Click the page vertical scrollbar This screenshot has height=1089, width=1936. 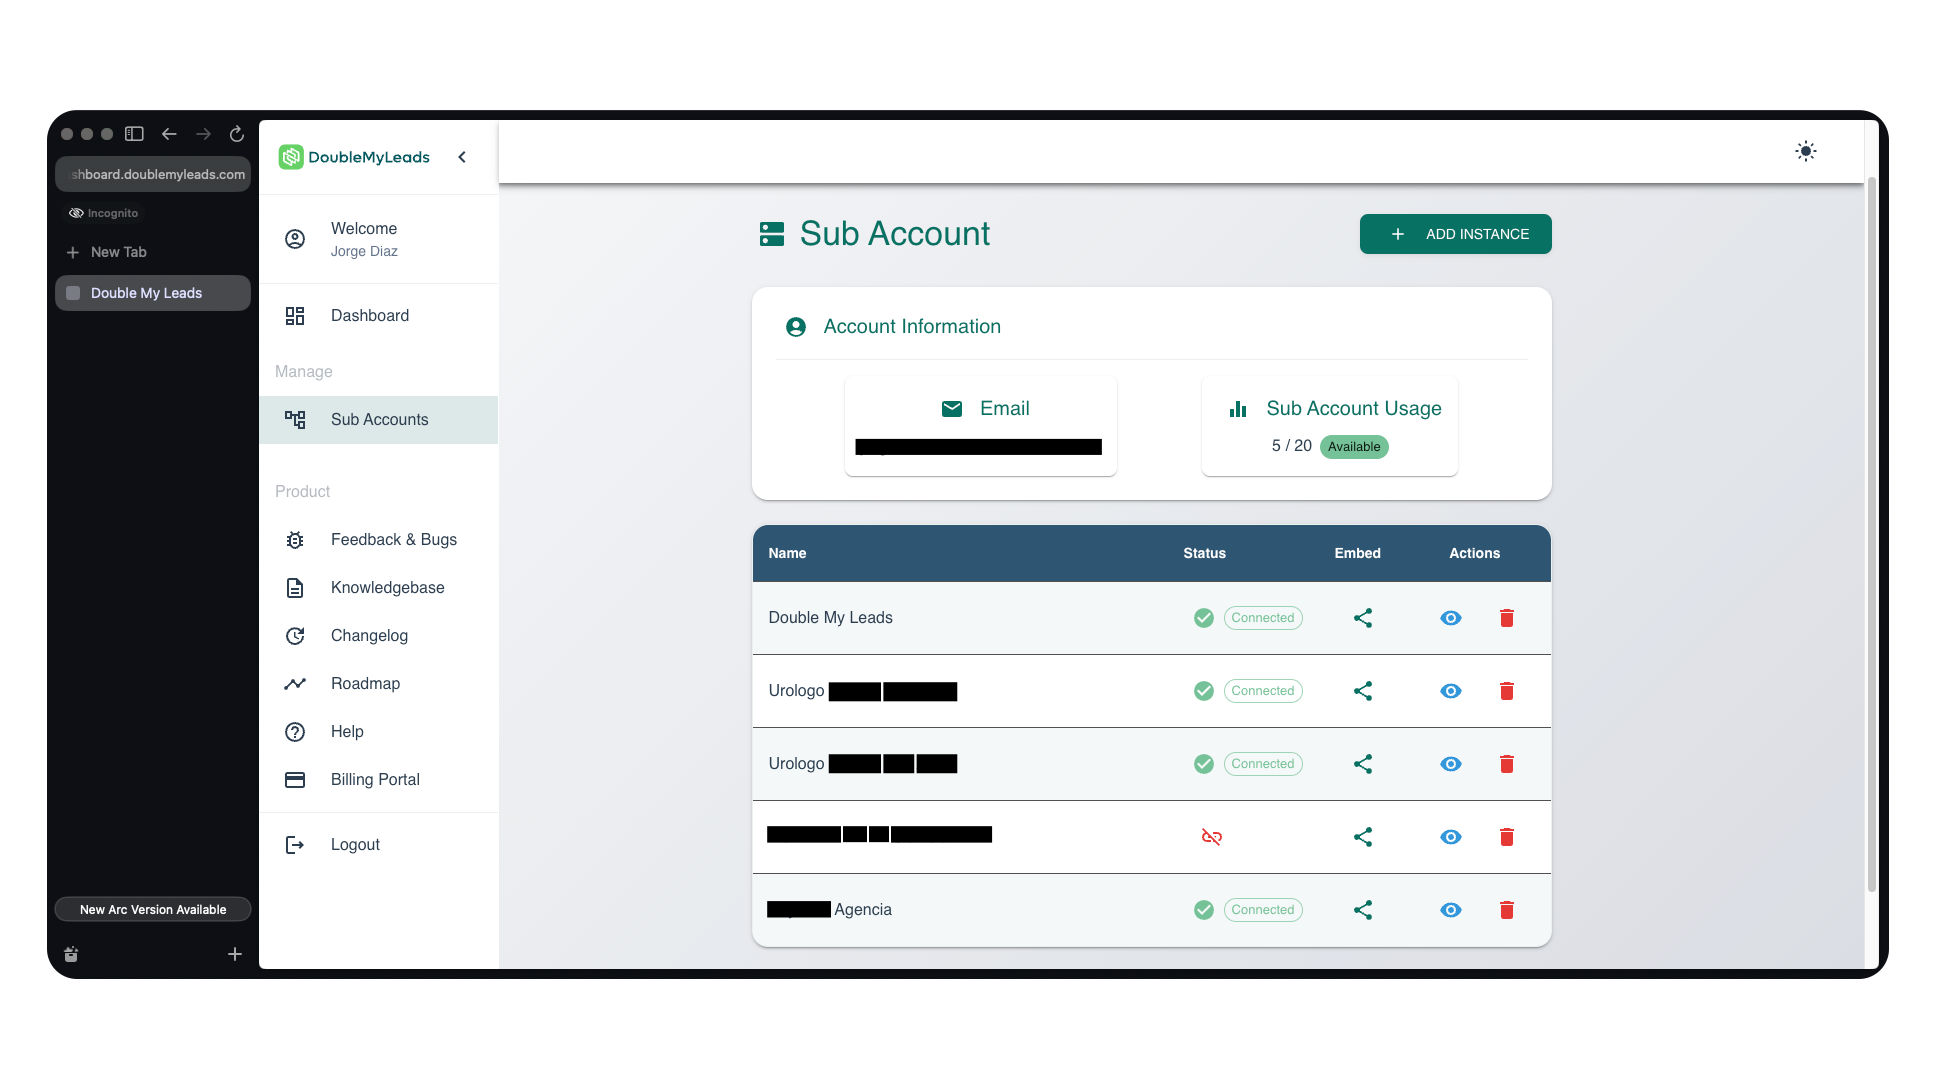[x=1871, y=535]
